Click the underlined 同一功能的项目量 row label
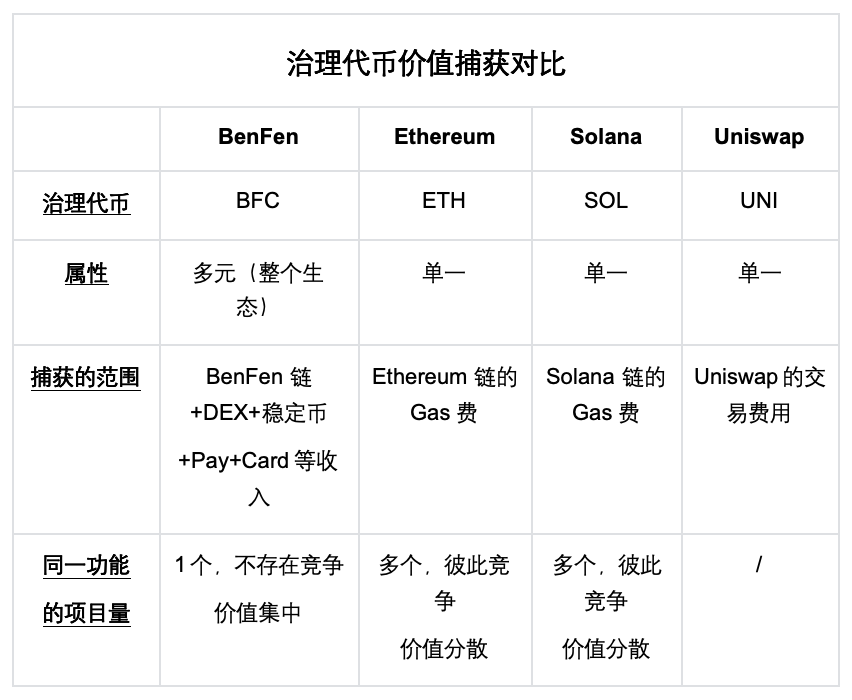Screen dimensions: 852x700 (x=86, y=590)
